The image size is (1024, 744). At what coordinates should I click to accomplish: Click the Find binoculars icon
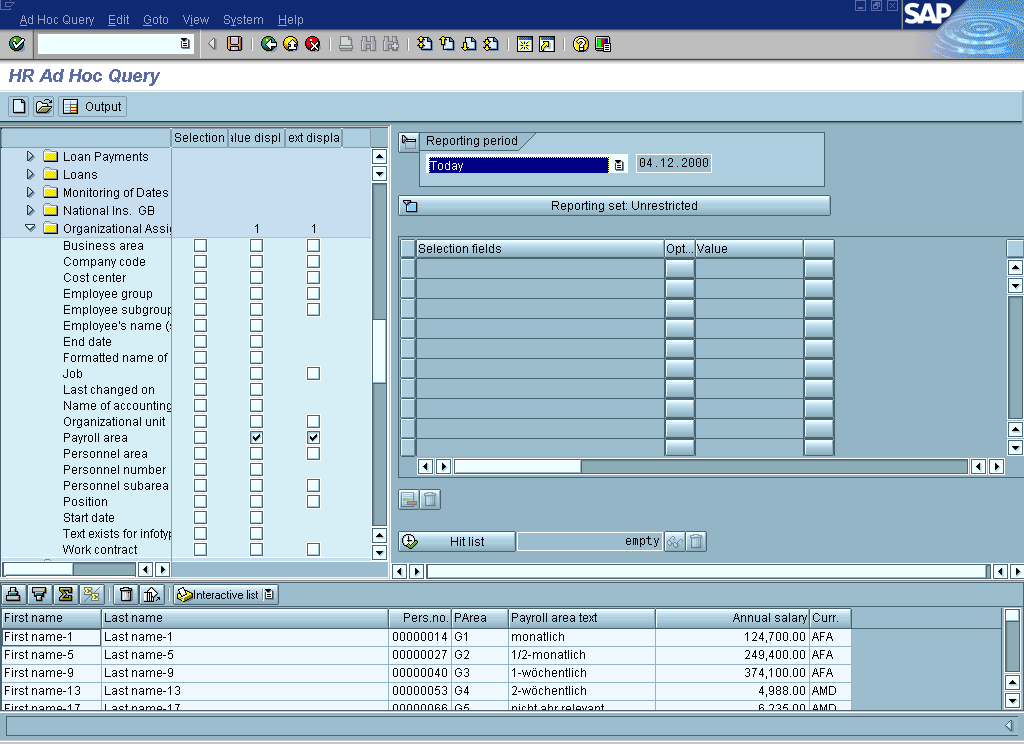click(x=368, y=44)
